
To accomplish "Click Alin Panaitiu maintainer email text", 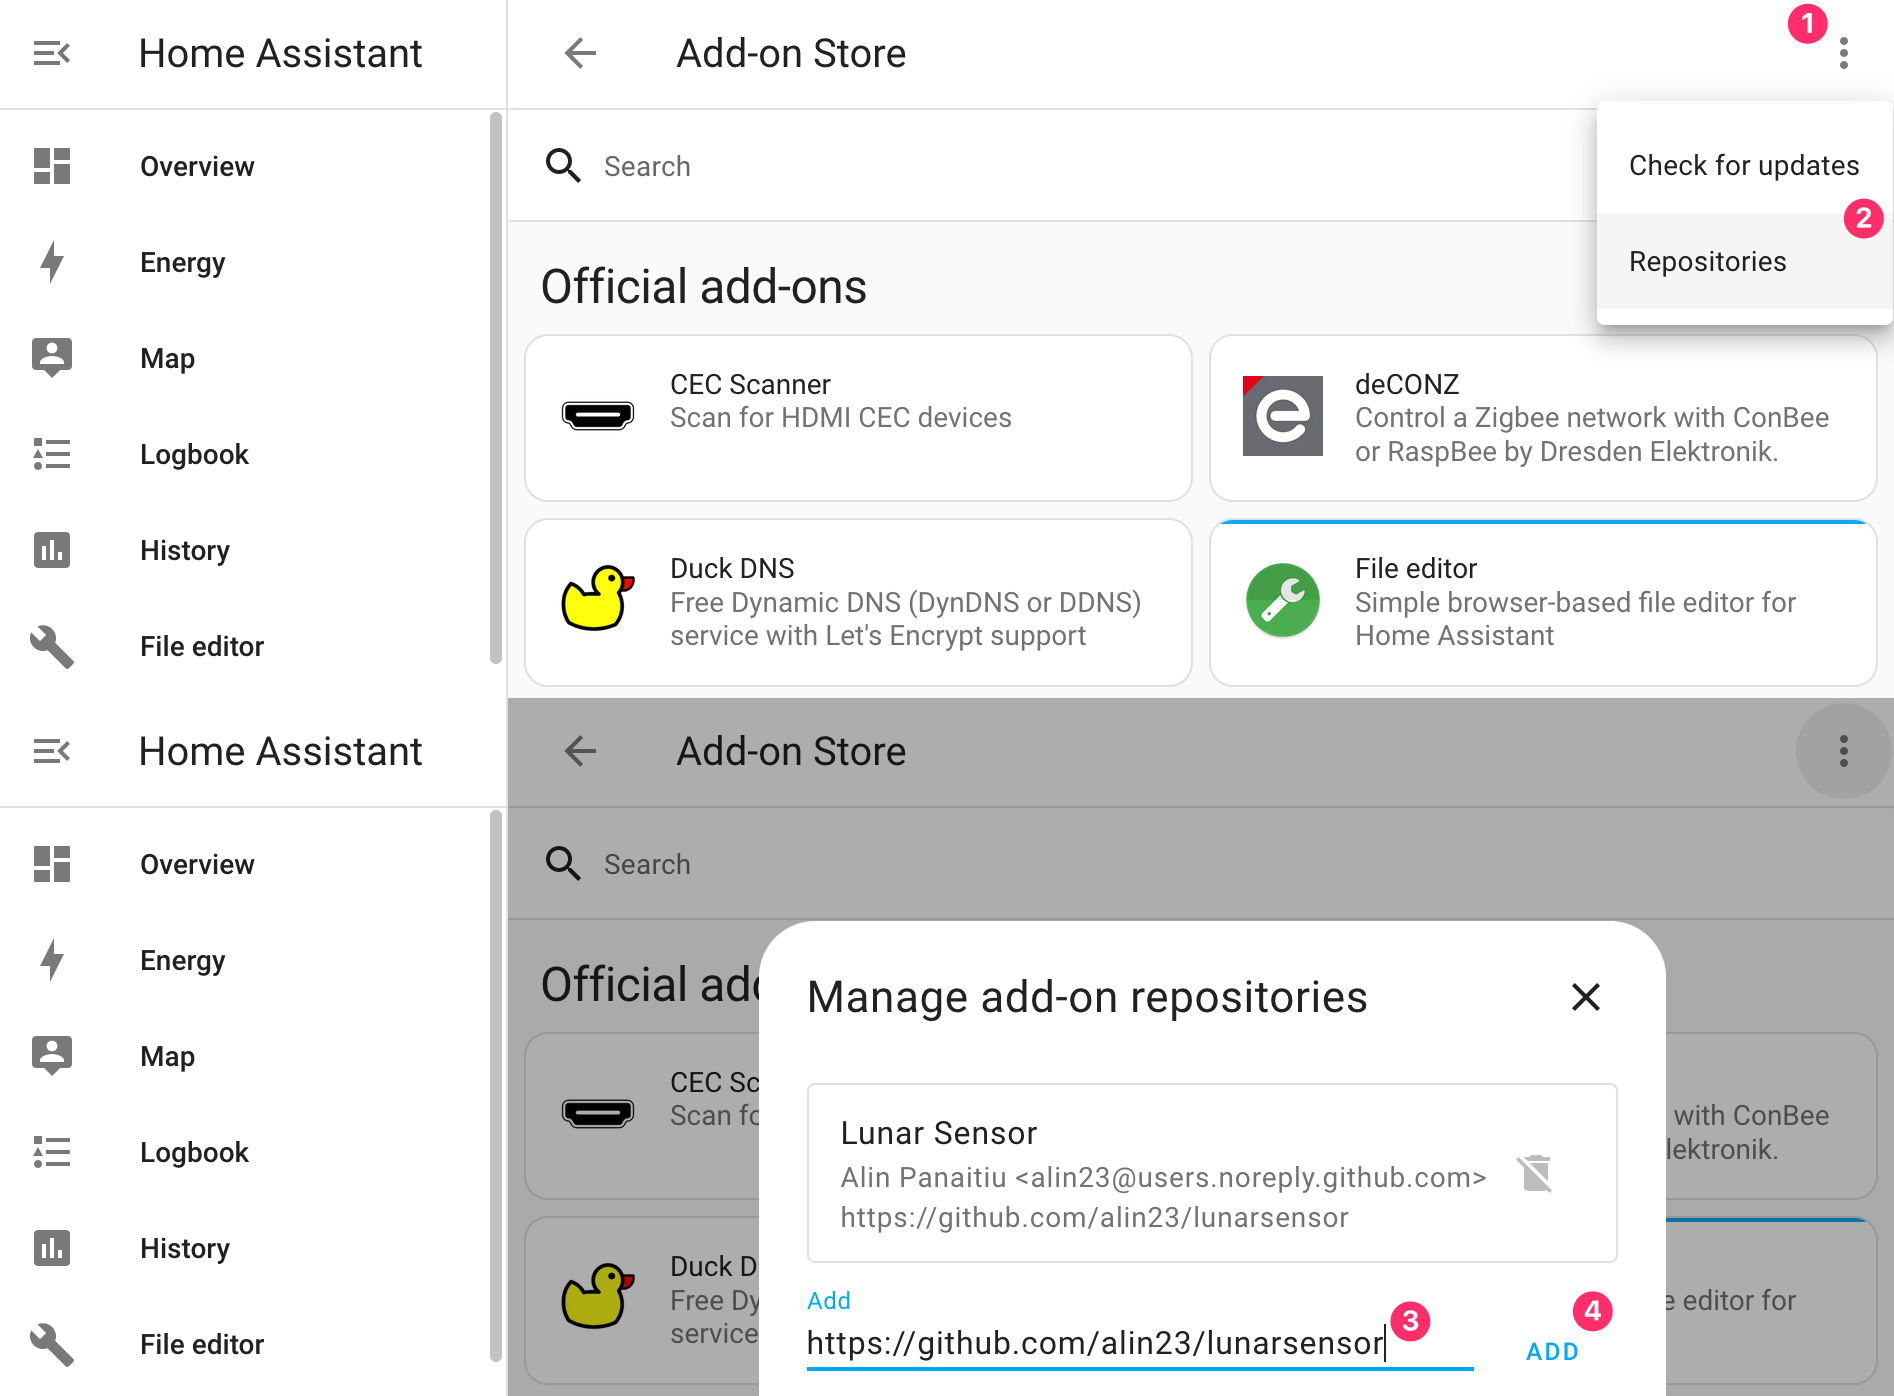I will [1163, 1178].
